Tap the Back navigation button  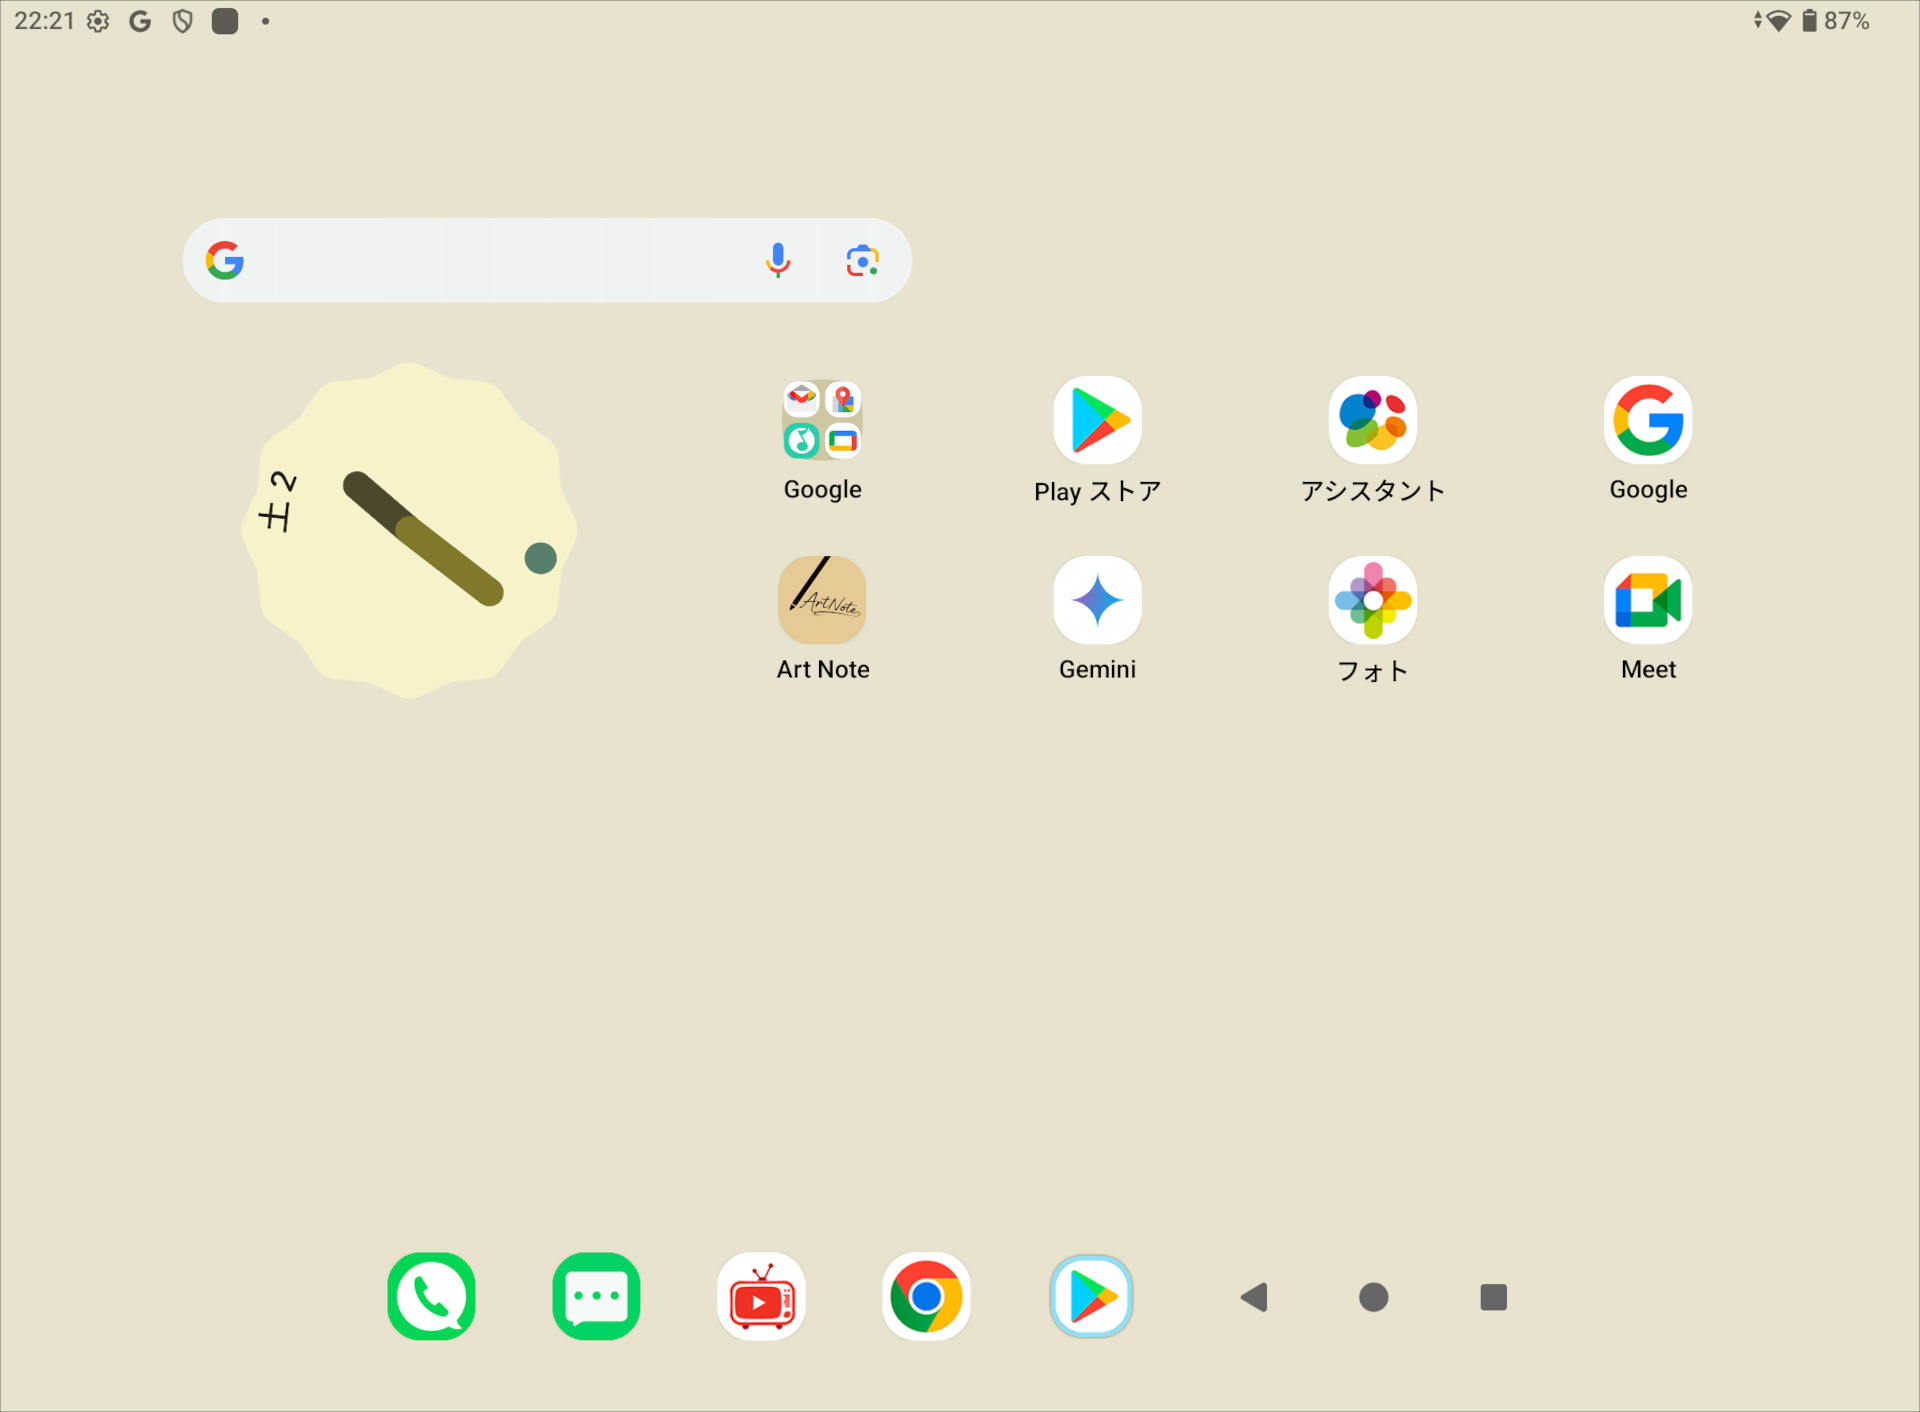point(1254,1297)
